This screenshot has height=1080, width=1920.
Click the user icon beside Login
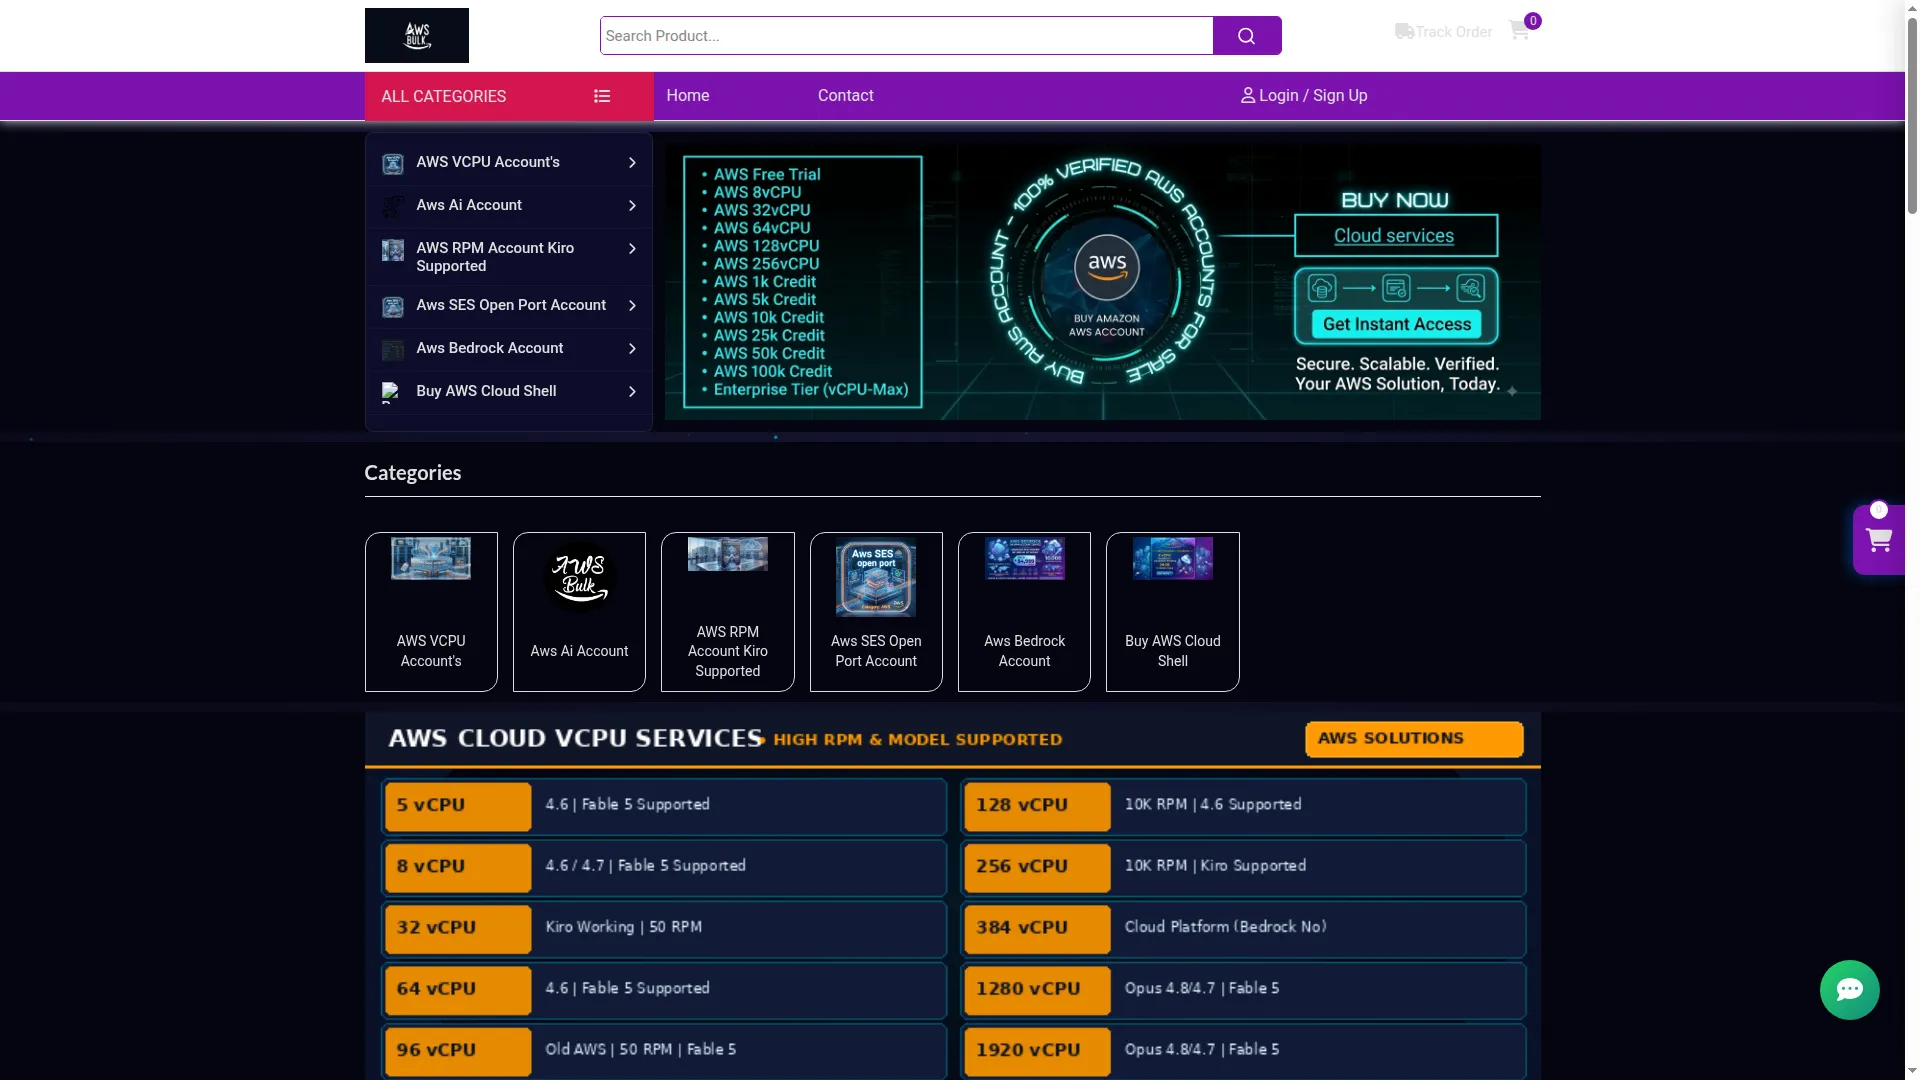point(1248,96)
